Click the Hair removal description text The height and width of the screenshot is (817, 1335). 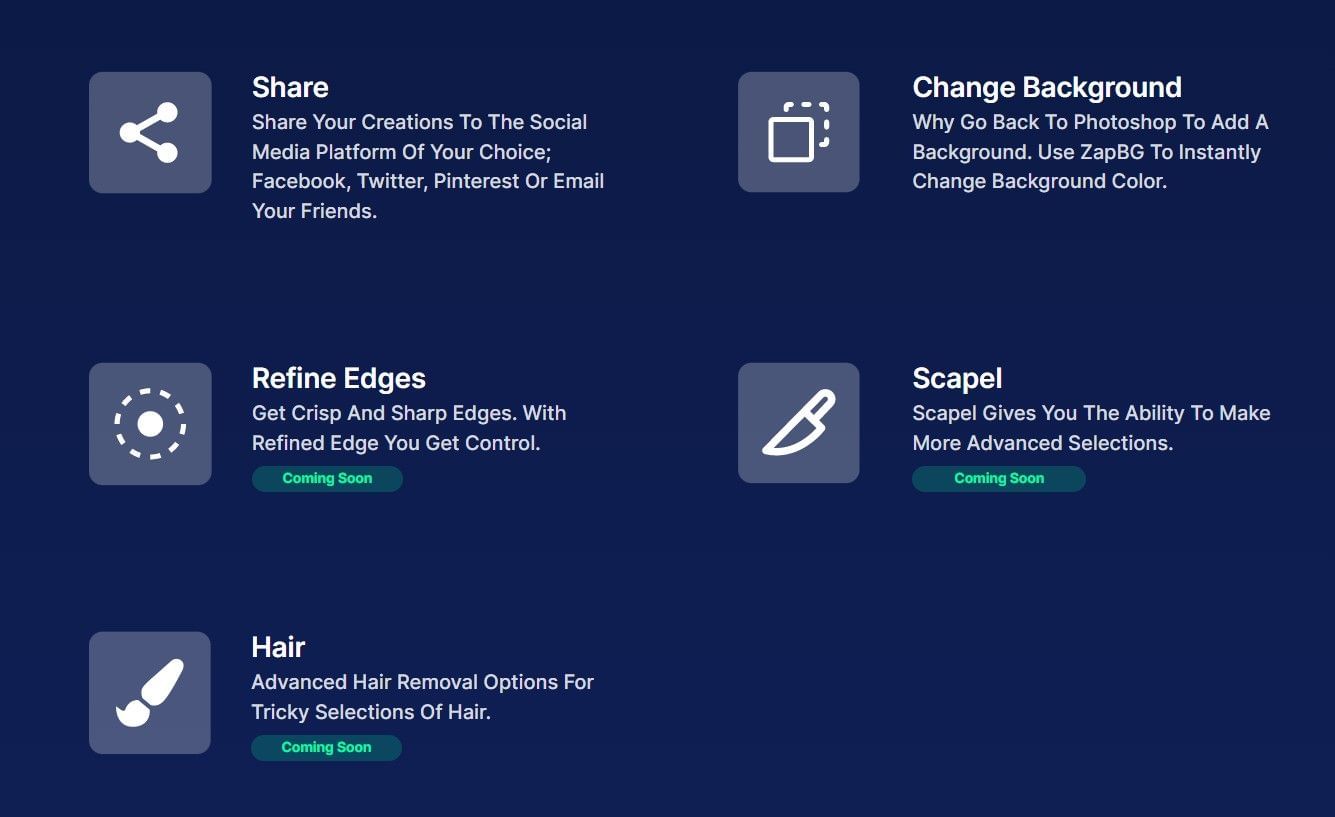422,696
